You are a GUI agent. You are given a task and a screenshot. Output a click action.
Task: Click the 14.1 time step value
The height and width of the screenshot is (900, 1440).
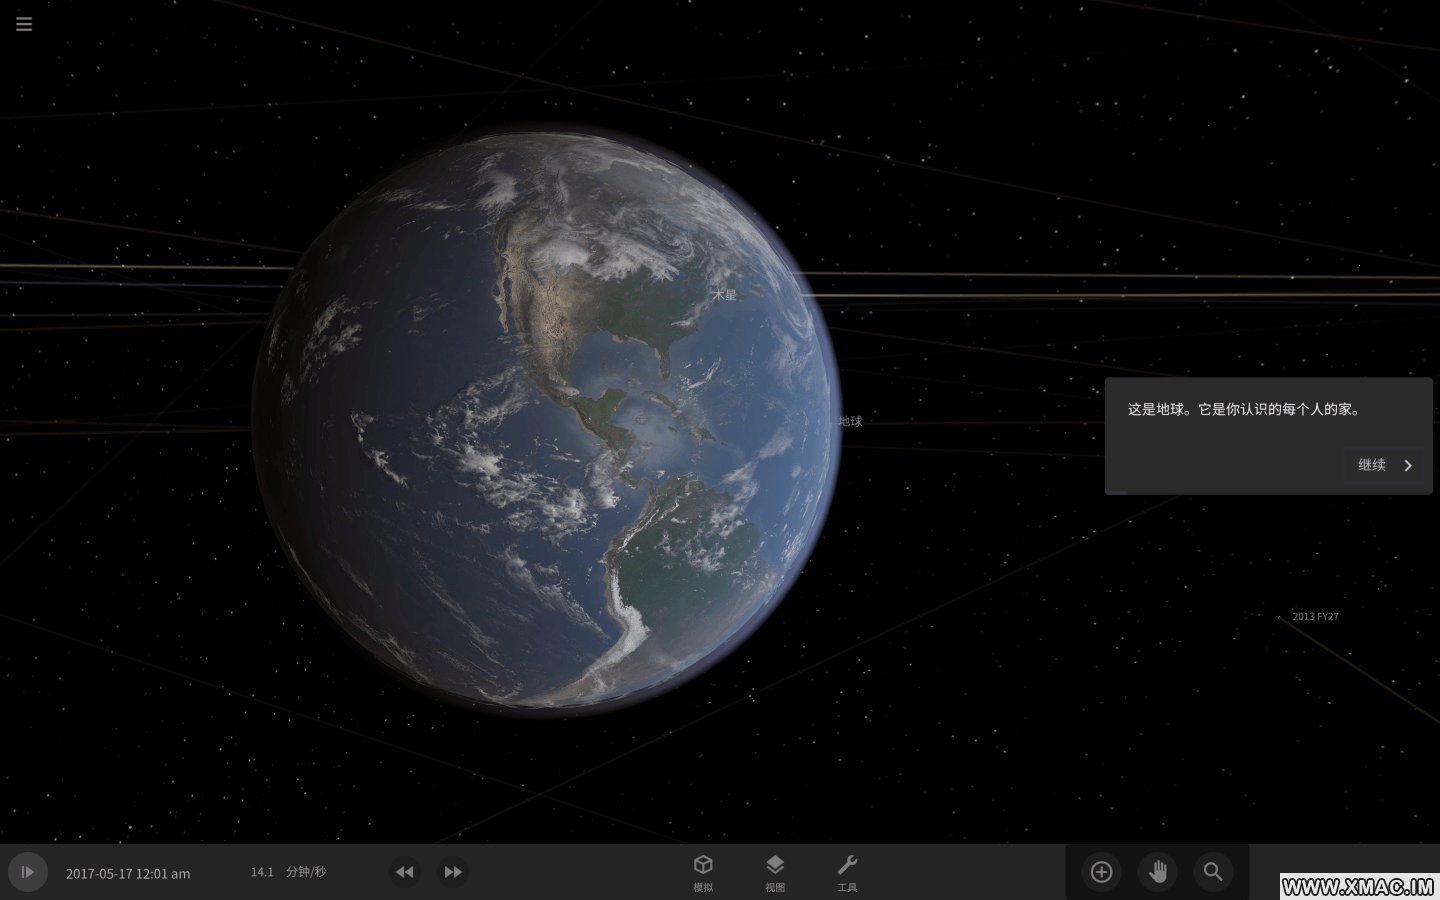pyautogui.click(x=262, y=872)
